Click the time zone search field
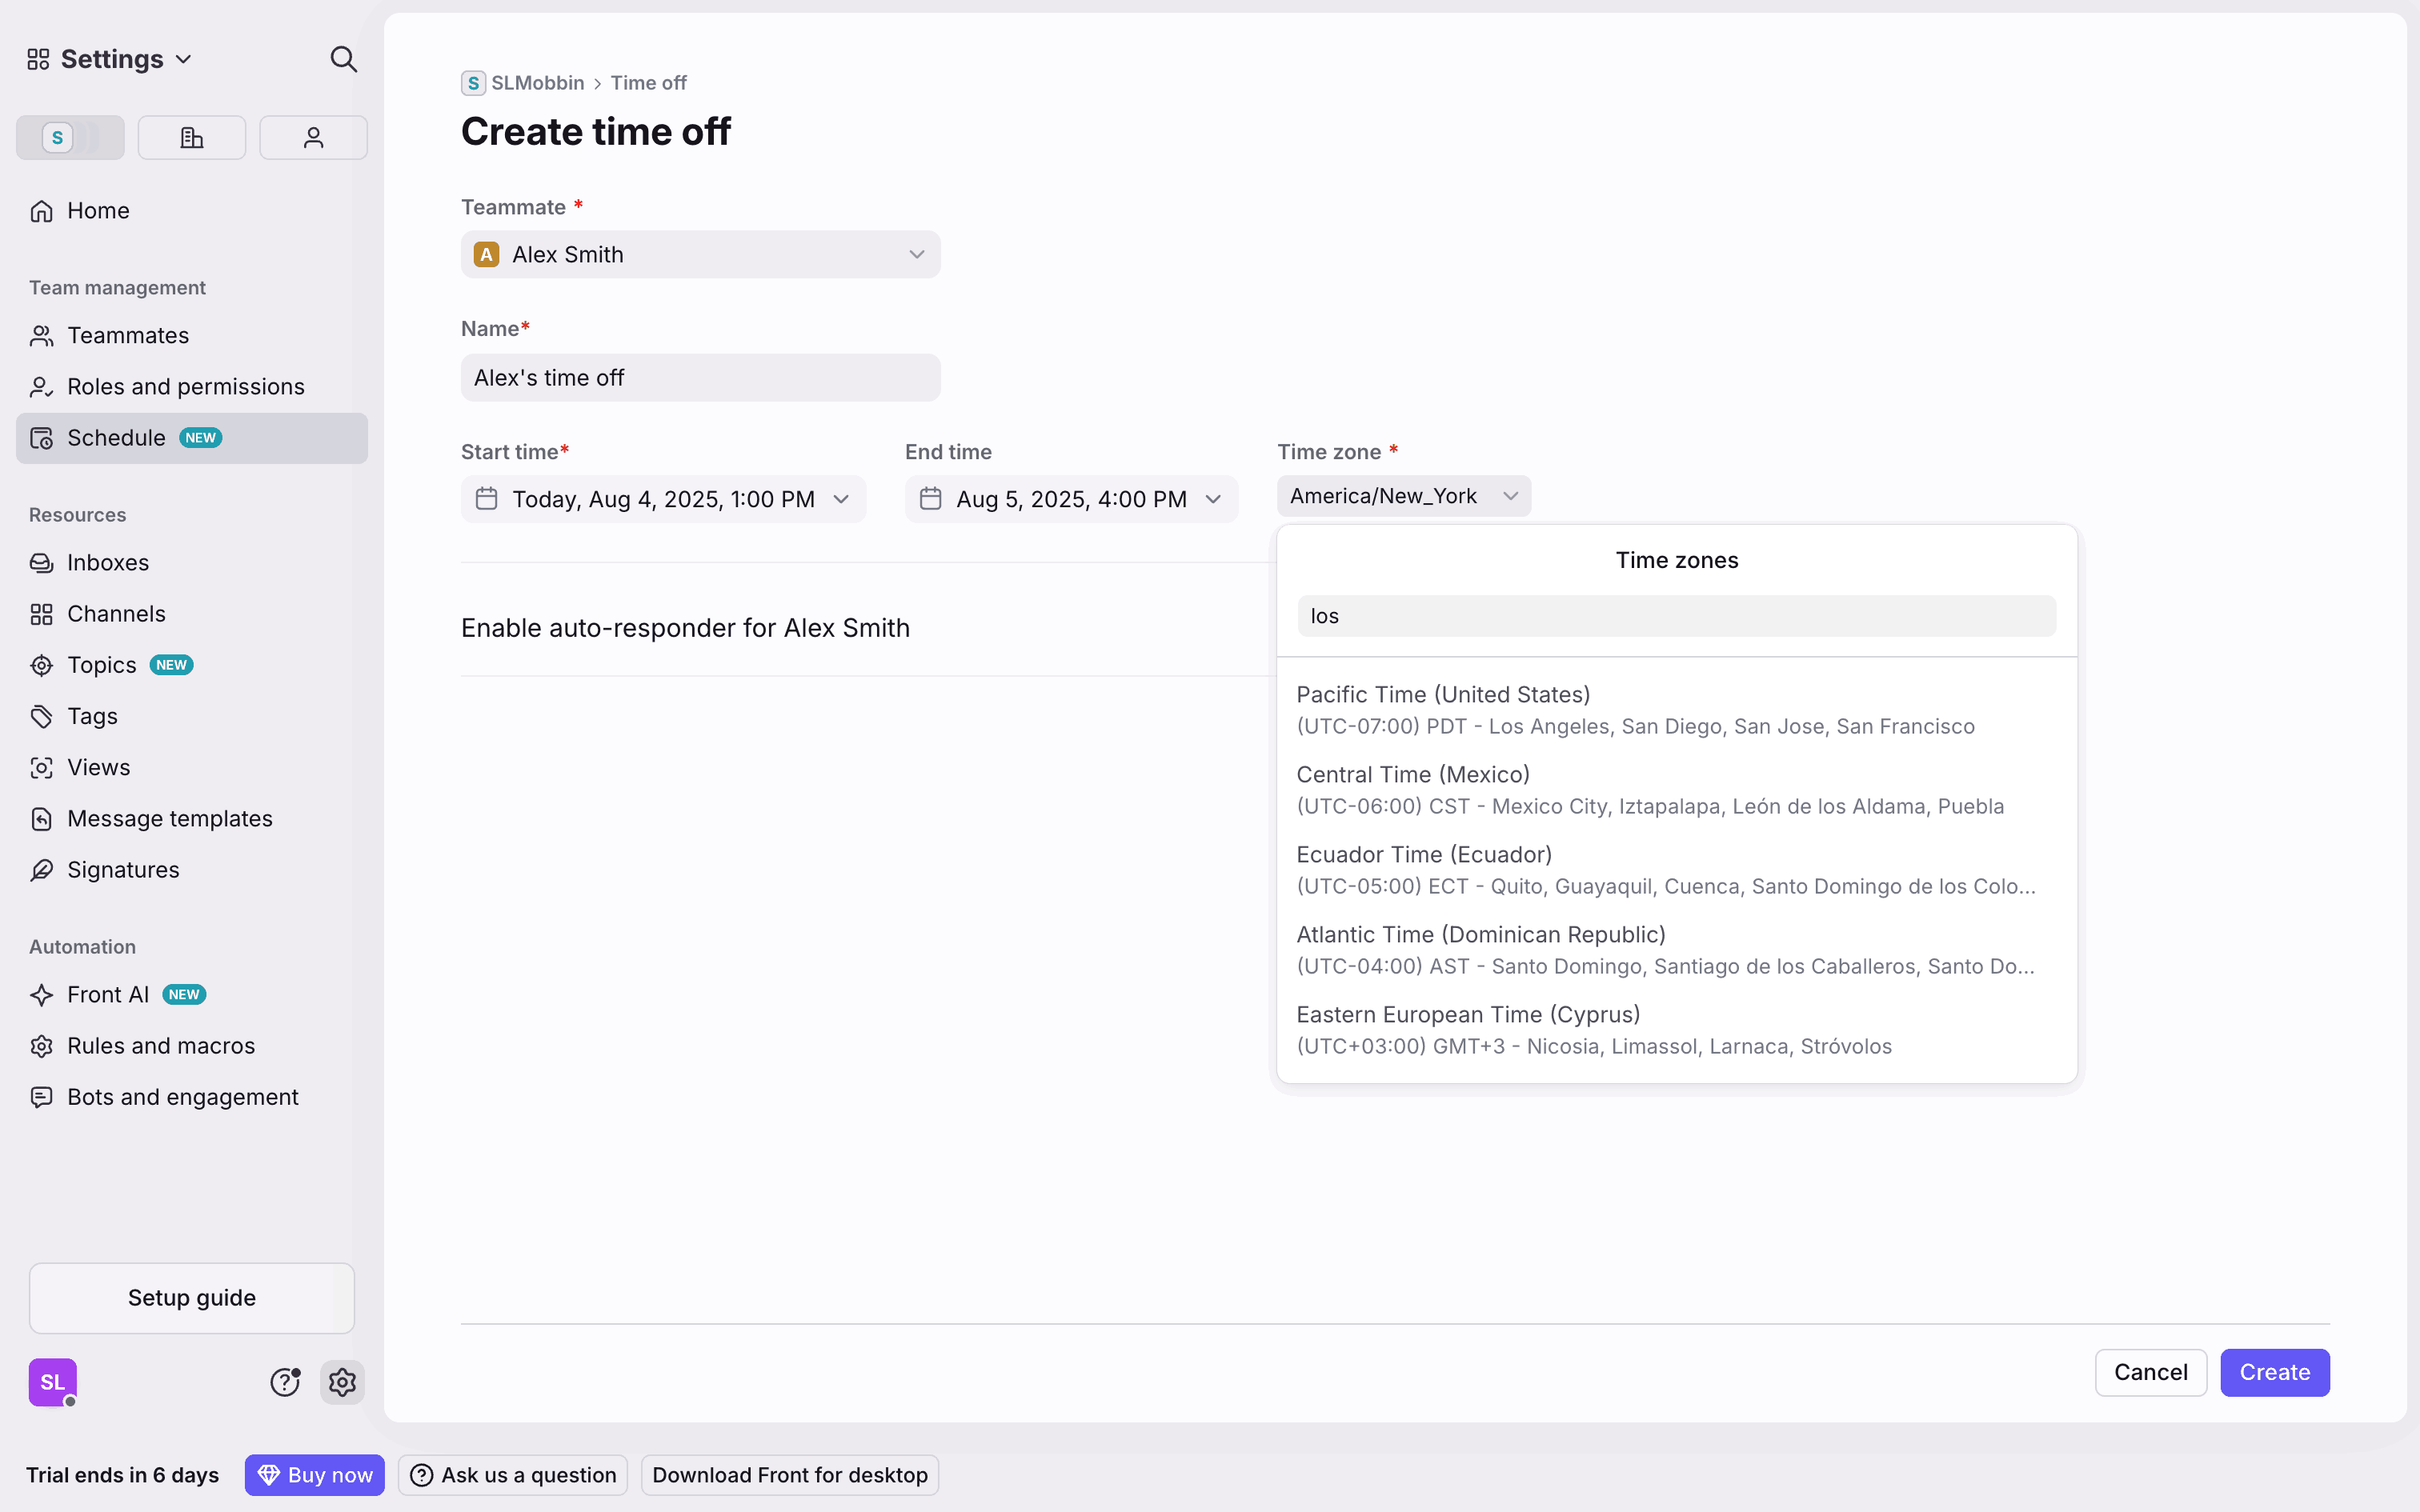Viewport: 2420px width, 1512px height. [1676, 616]
